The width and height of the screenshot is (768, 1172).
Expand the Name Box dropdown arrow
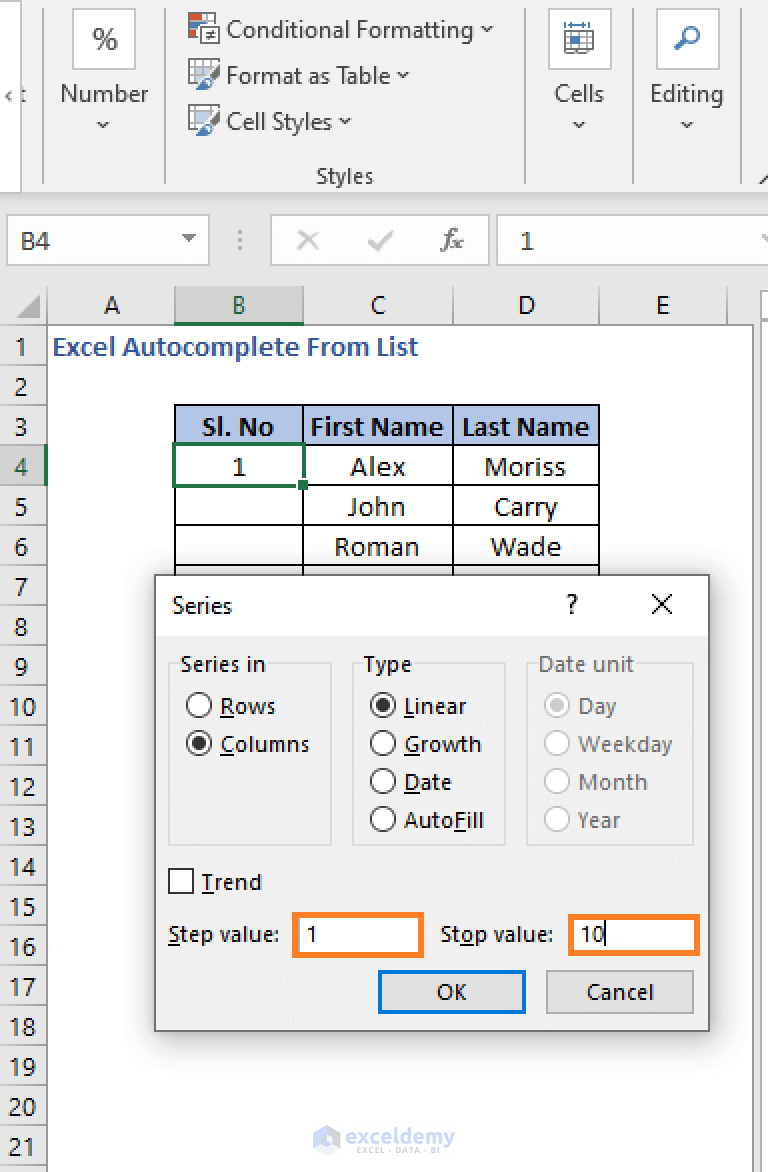[188, 240]
